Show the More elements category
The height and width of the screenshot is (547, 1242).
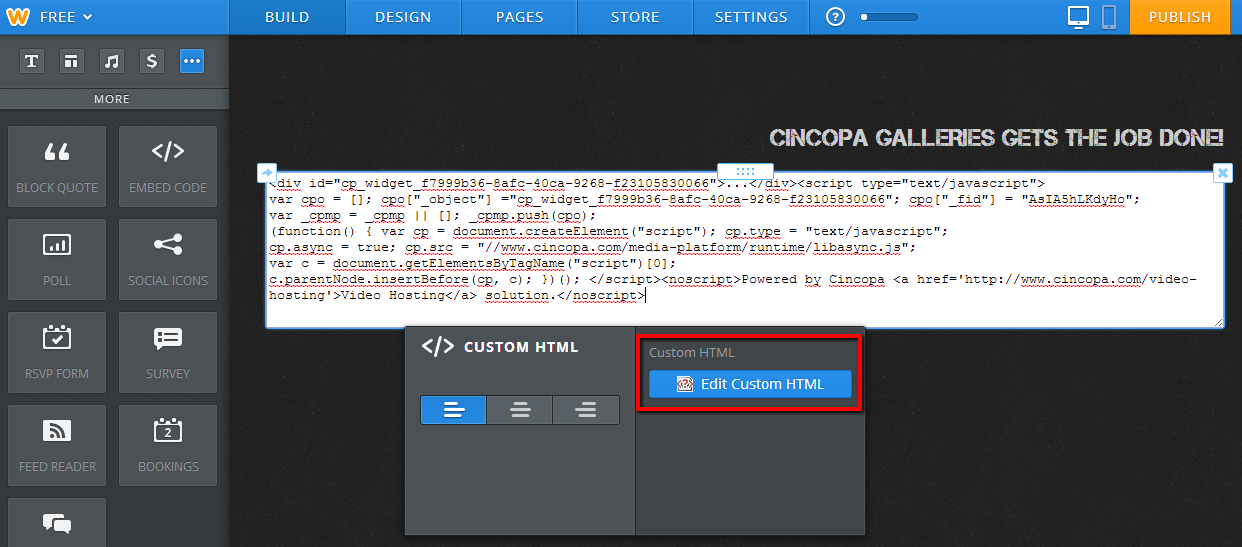(x=192, y=62)
